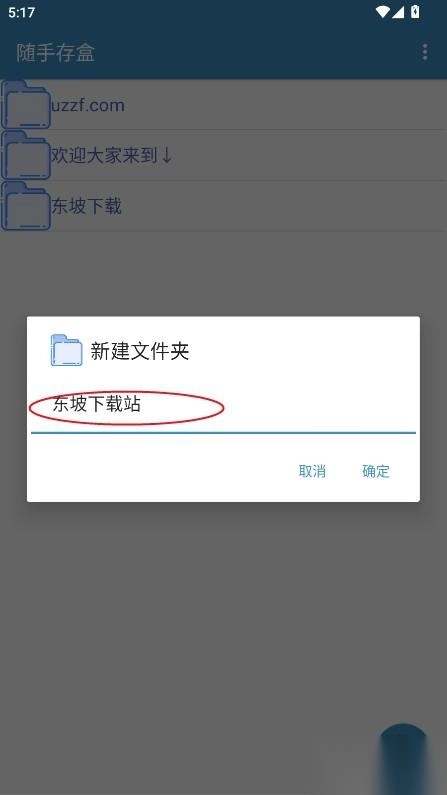
Task: Tap the 随手存盒 app title
Action: (x=56, y=52)
